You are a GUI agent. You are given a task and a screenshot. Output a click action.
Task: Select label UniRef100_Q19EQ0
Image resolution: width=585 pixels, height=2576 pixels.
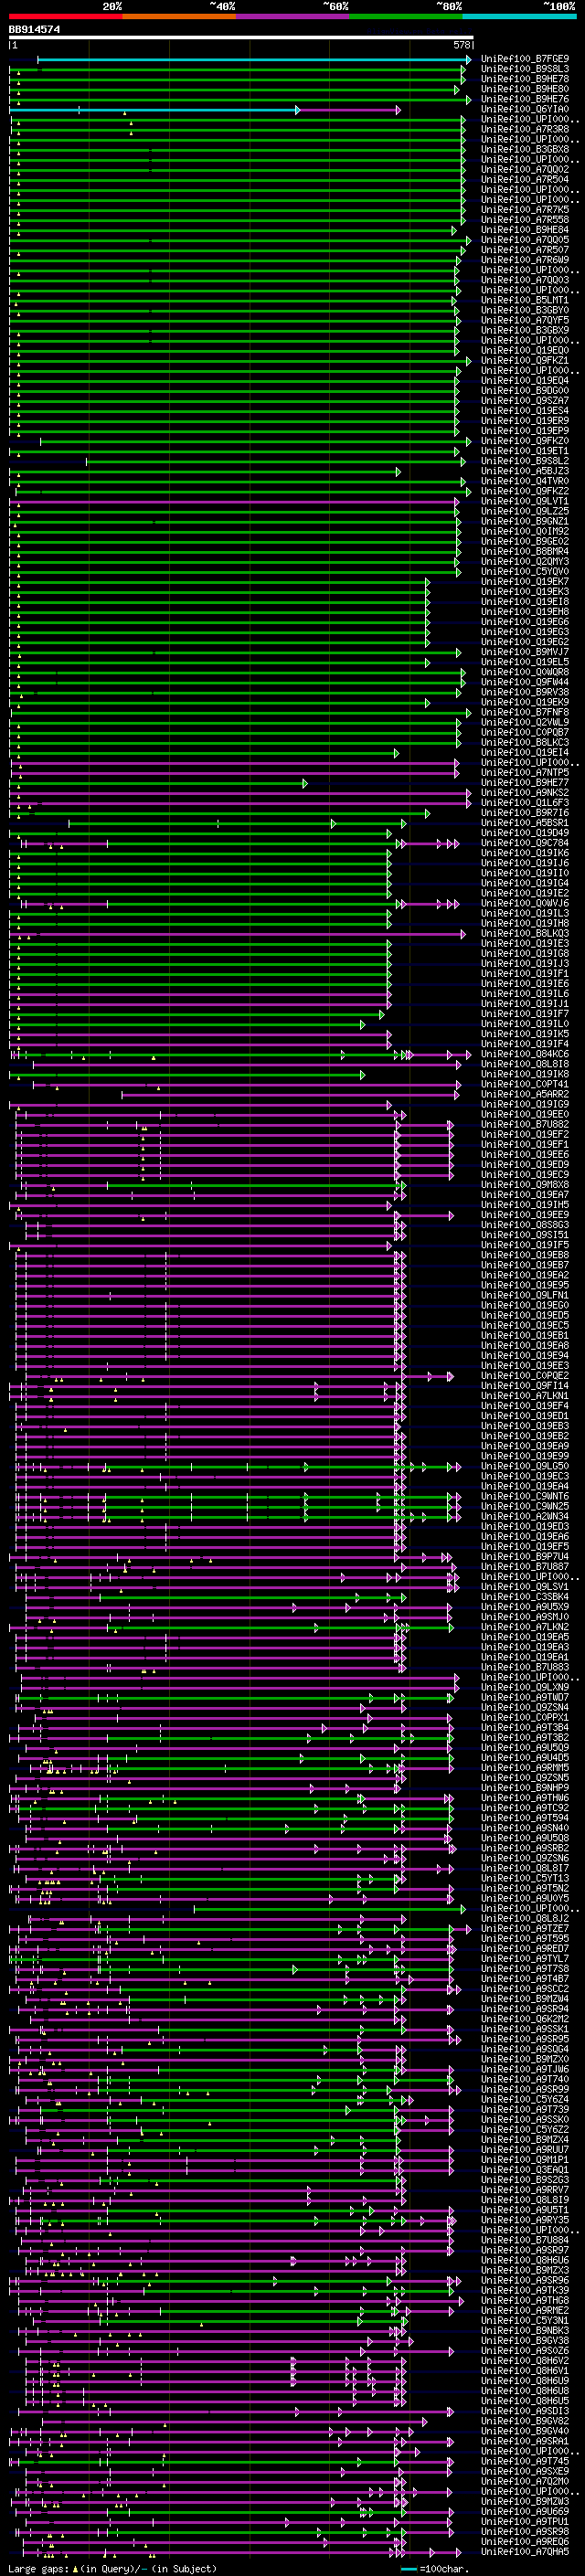click(x=525, y=350)
